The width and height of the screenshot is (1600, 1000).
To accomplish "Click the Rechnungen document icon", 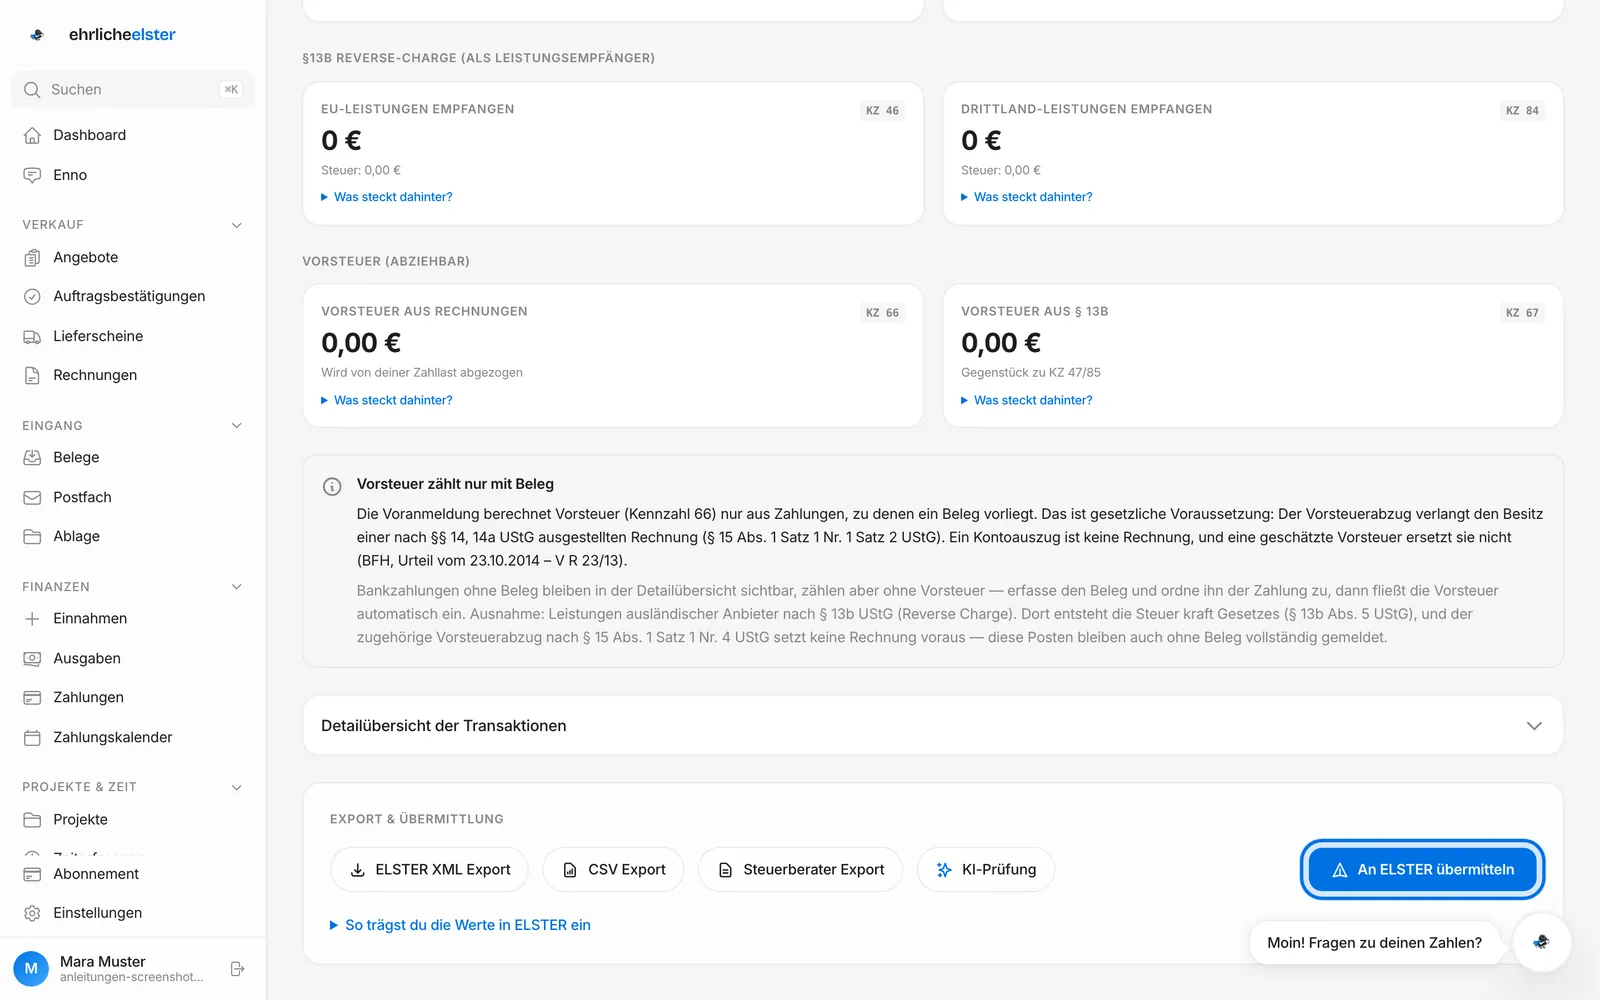I will [x=32, y=375].
